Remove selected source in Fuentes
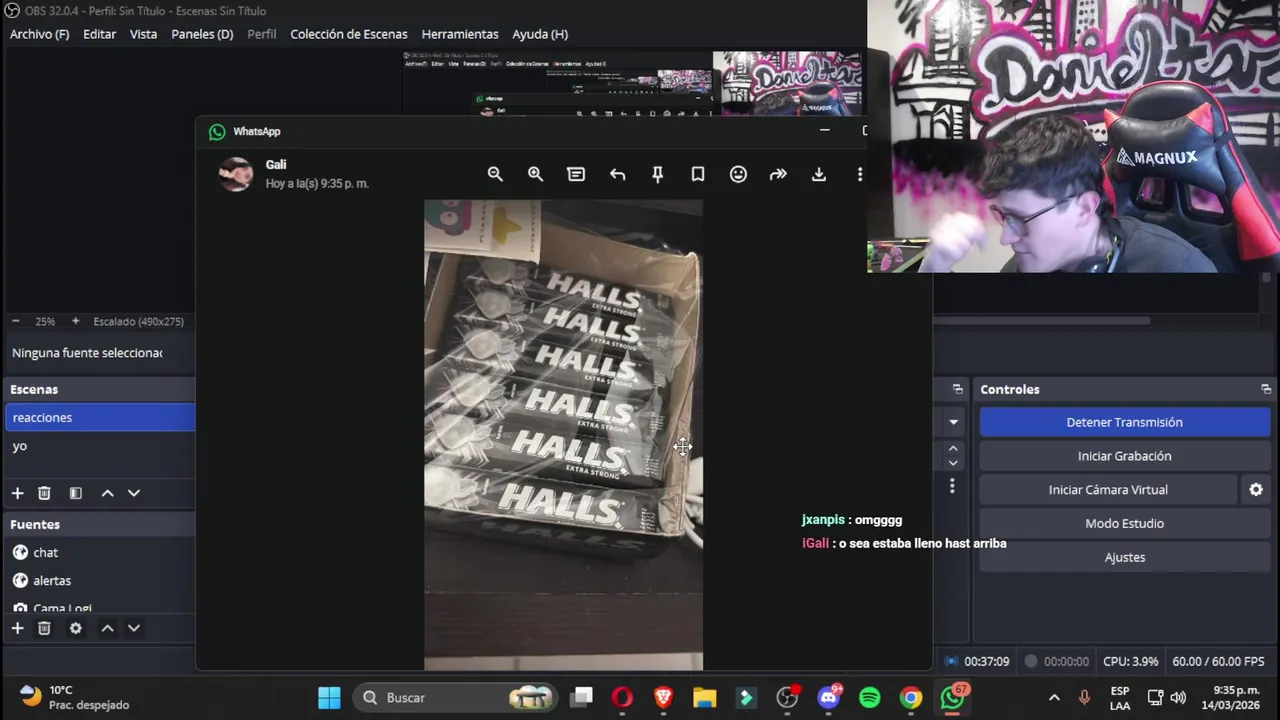 44,628
